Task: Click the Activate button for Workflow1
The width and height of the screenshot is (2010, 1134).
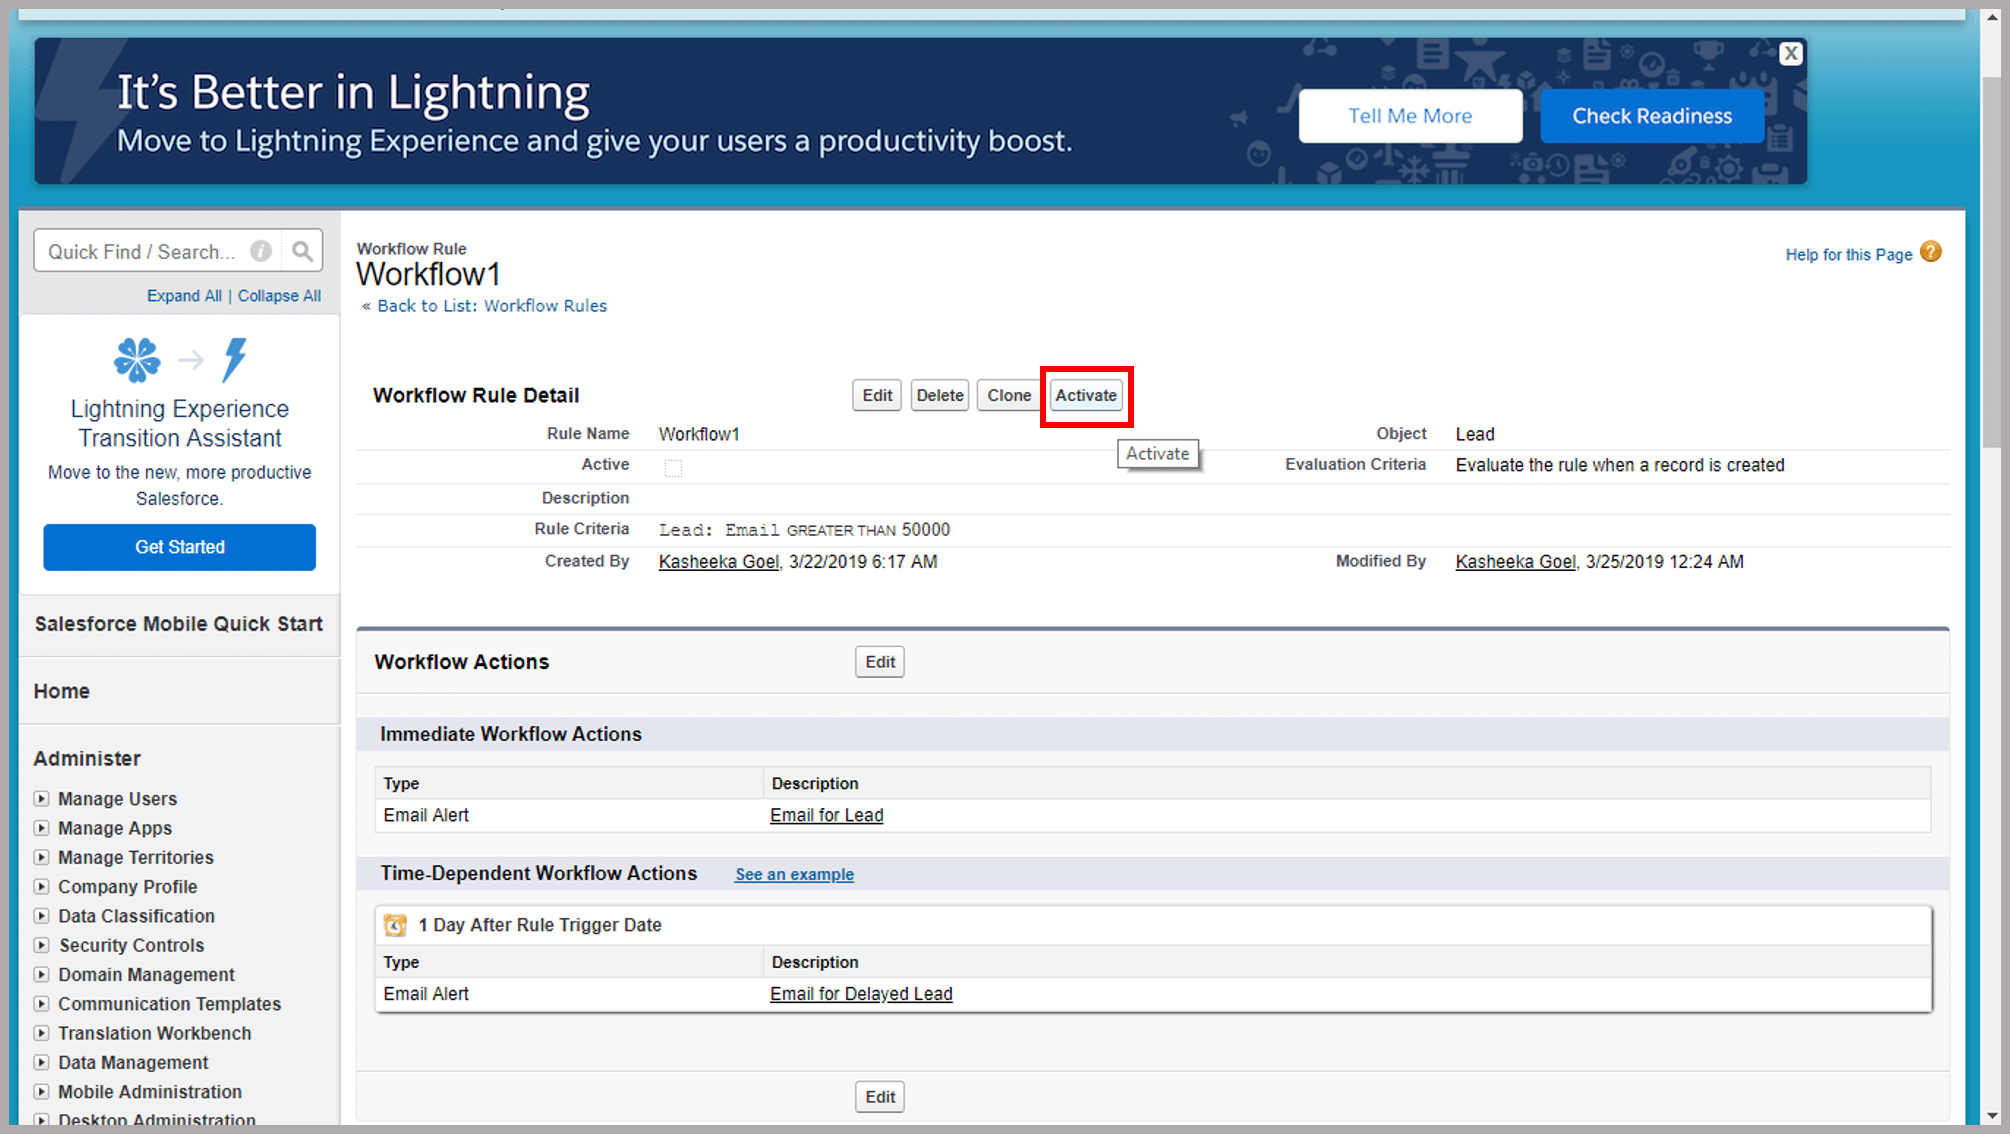Action: coord(1085,395)
